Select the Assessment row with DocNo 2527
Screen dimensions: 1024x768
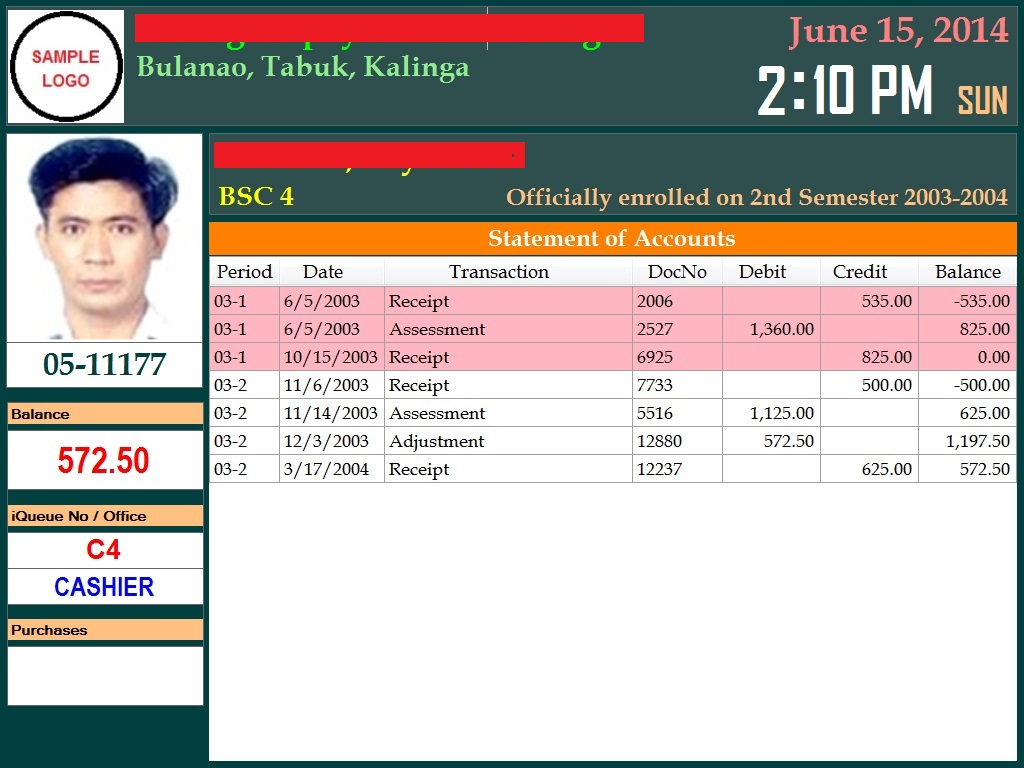[x=500, y=329]
